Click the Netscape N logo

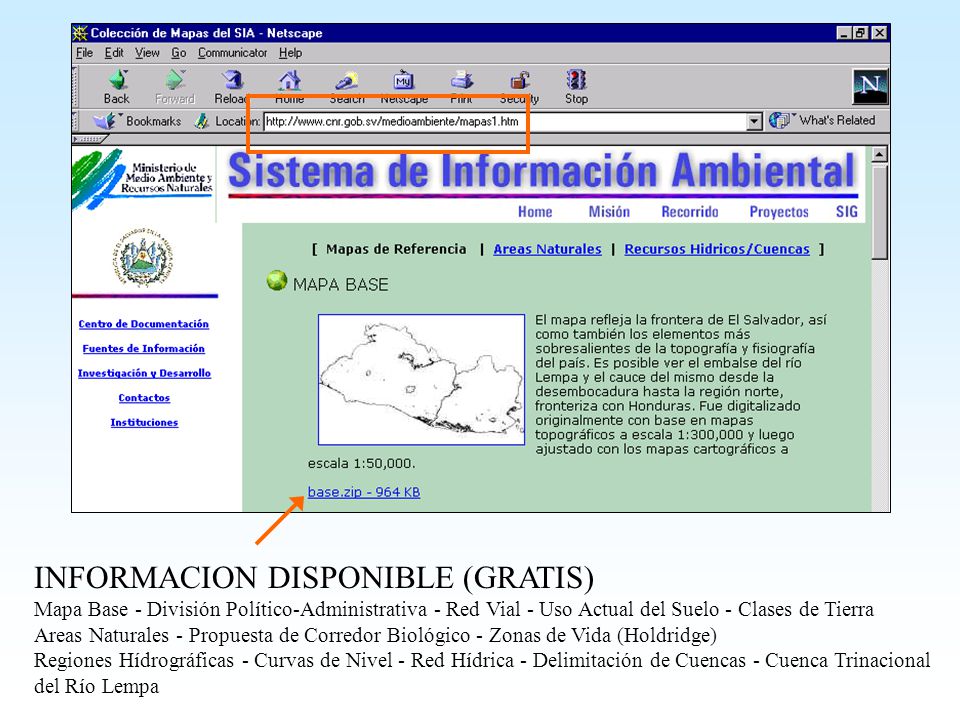tap(870, 86)
